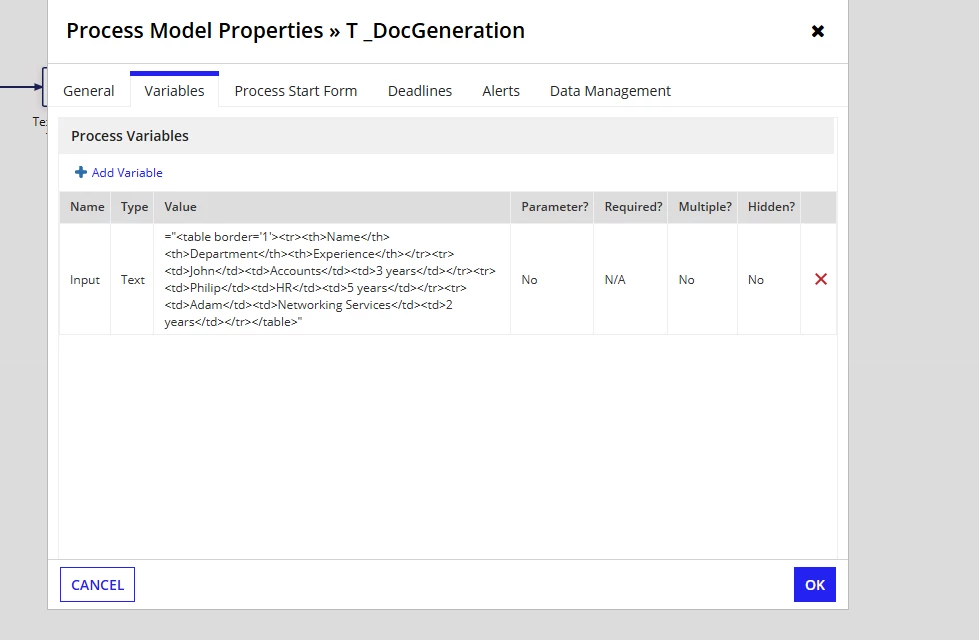Viewport: 979px width, 640px height.
Task: Delete the Input variable with red X
Action: 820,279
